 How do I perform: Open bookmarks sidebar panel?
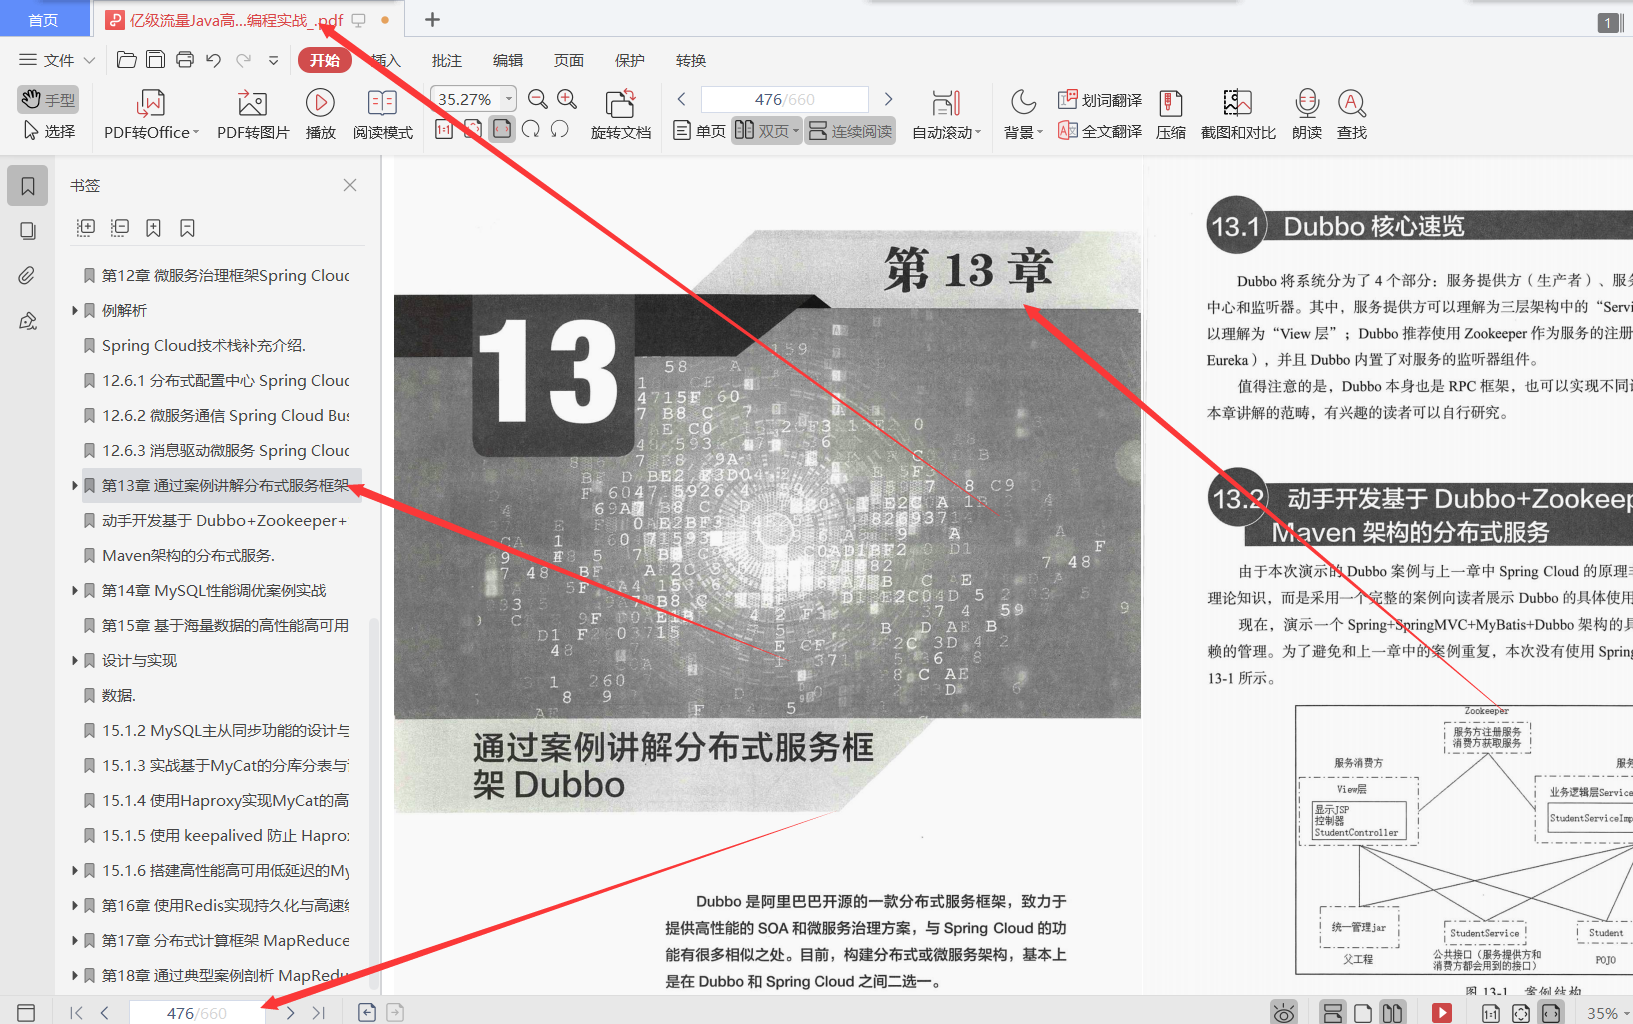pos(27,185)
